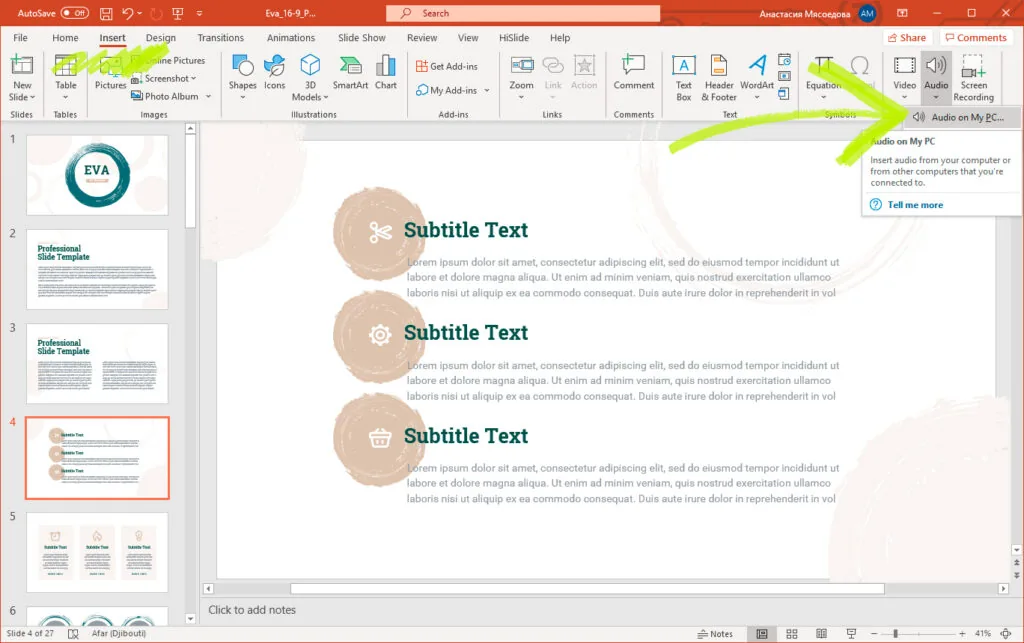Click the zoom slider handle
This screenshot has height=643, width=1024.
pos(895,634)
